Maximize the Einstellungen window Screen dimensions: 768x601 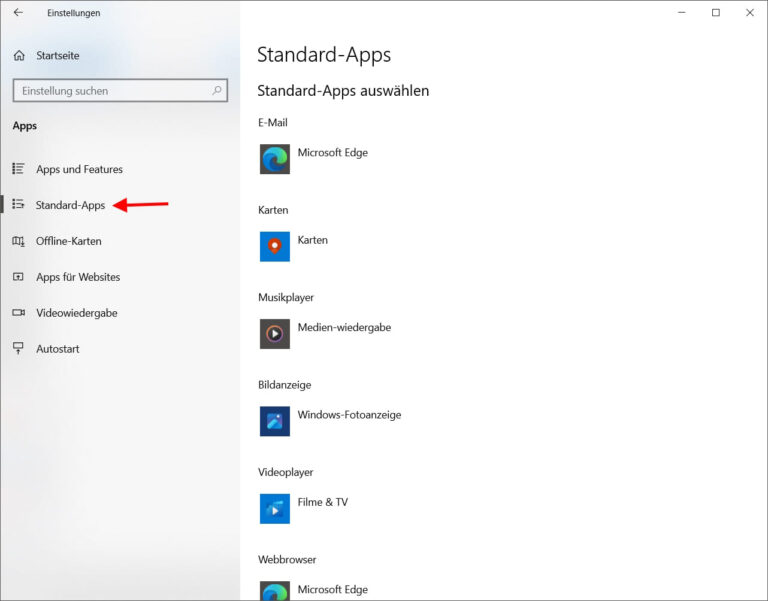pos(716,13)
